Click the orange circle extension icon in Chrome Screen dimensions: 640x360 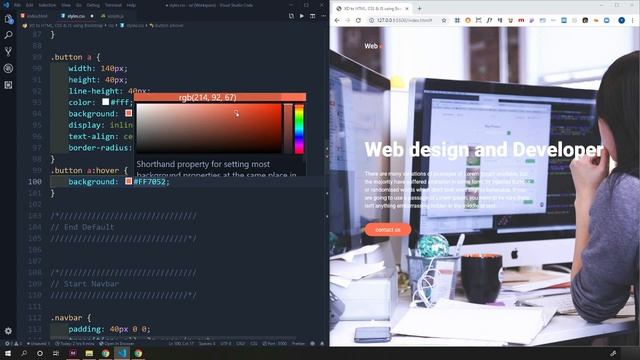468,20
